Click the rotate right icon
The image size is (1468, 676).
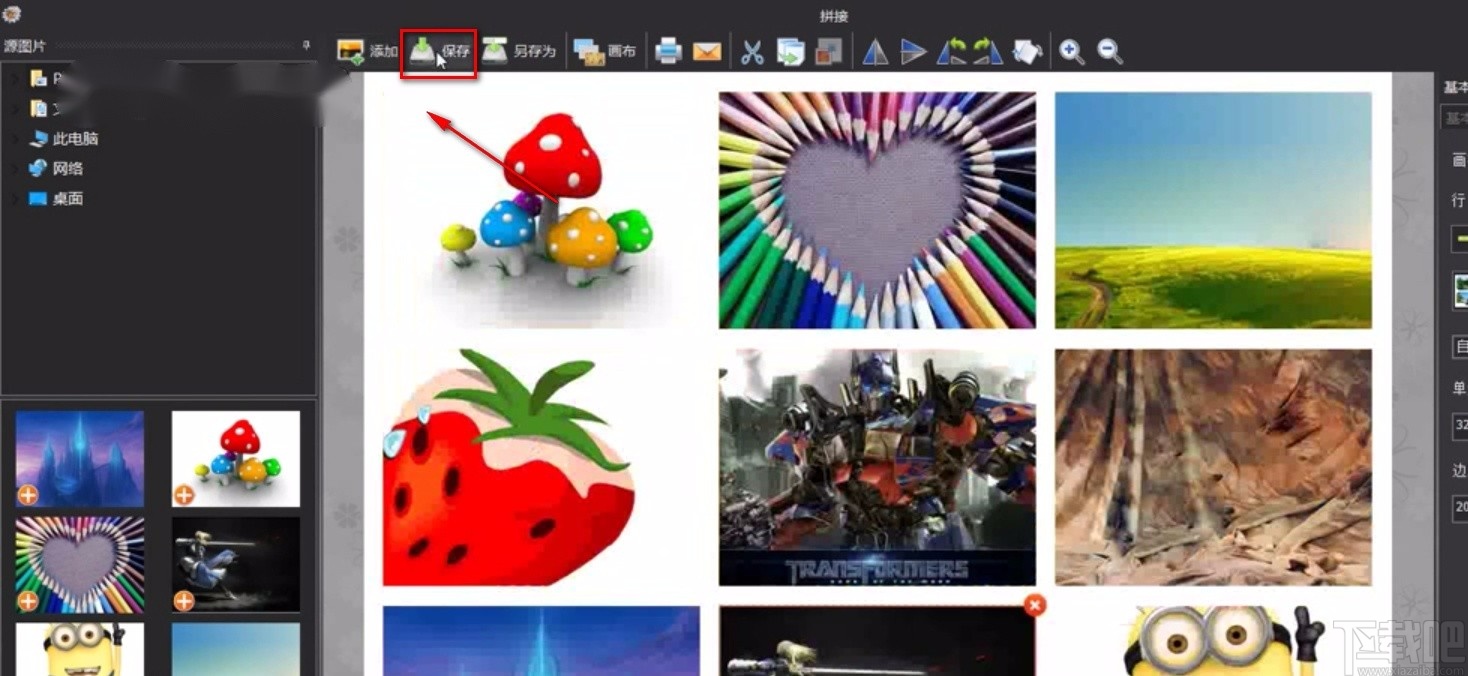point(987,52)
